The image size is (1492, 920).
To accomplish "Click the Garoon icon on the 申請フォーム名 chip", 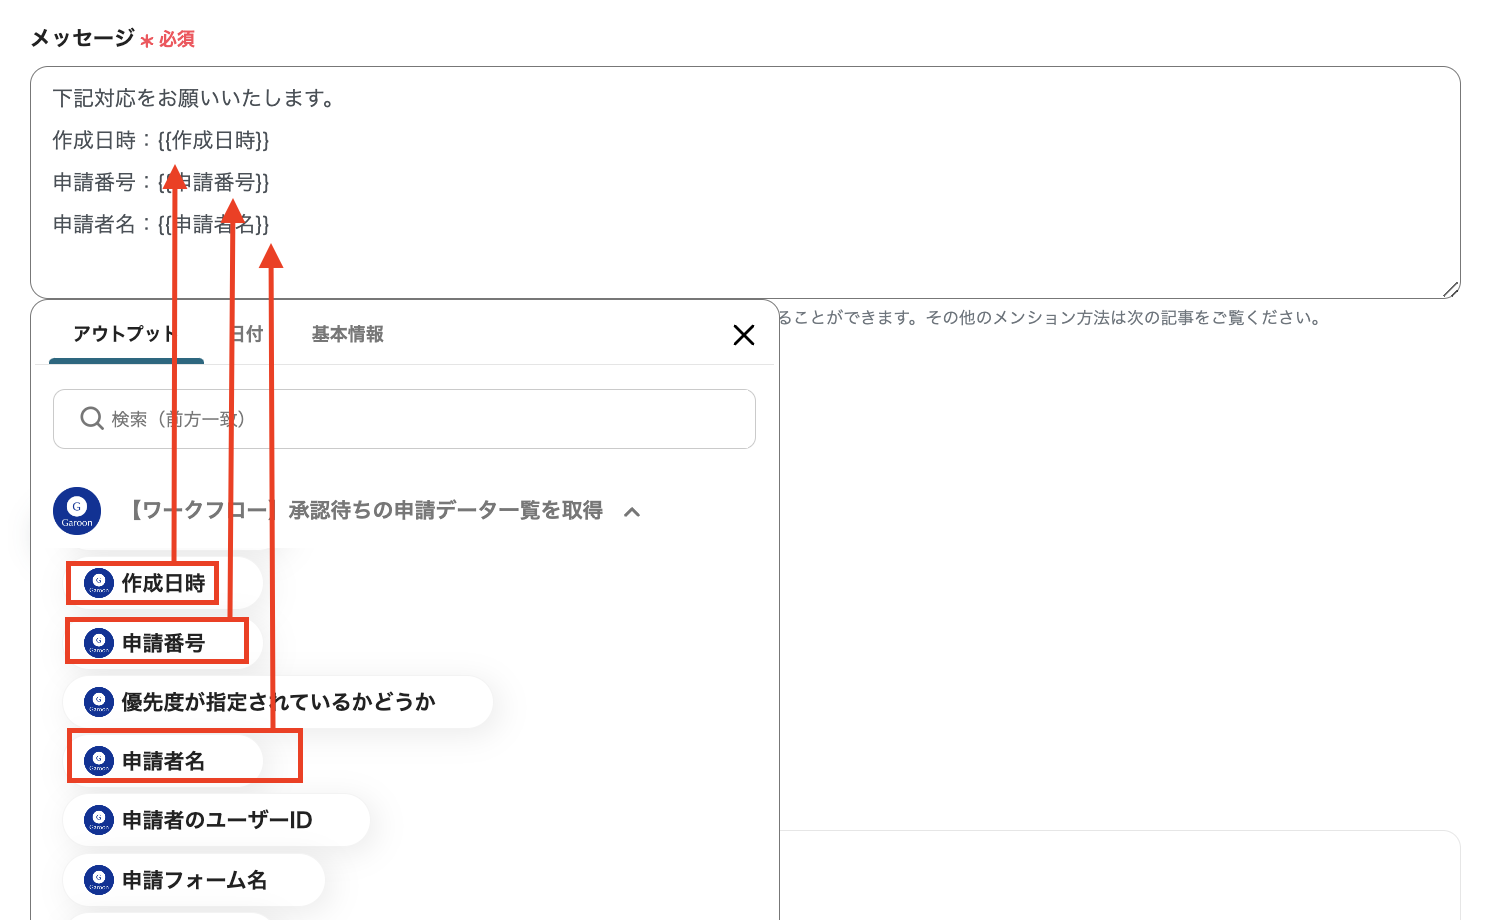I will pos(98,879).
